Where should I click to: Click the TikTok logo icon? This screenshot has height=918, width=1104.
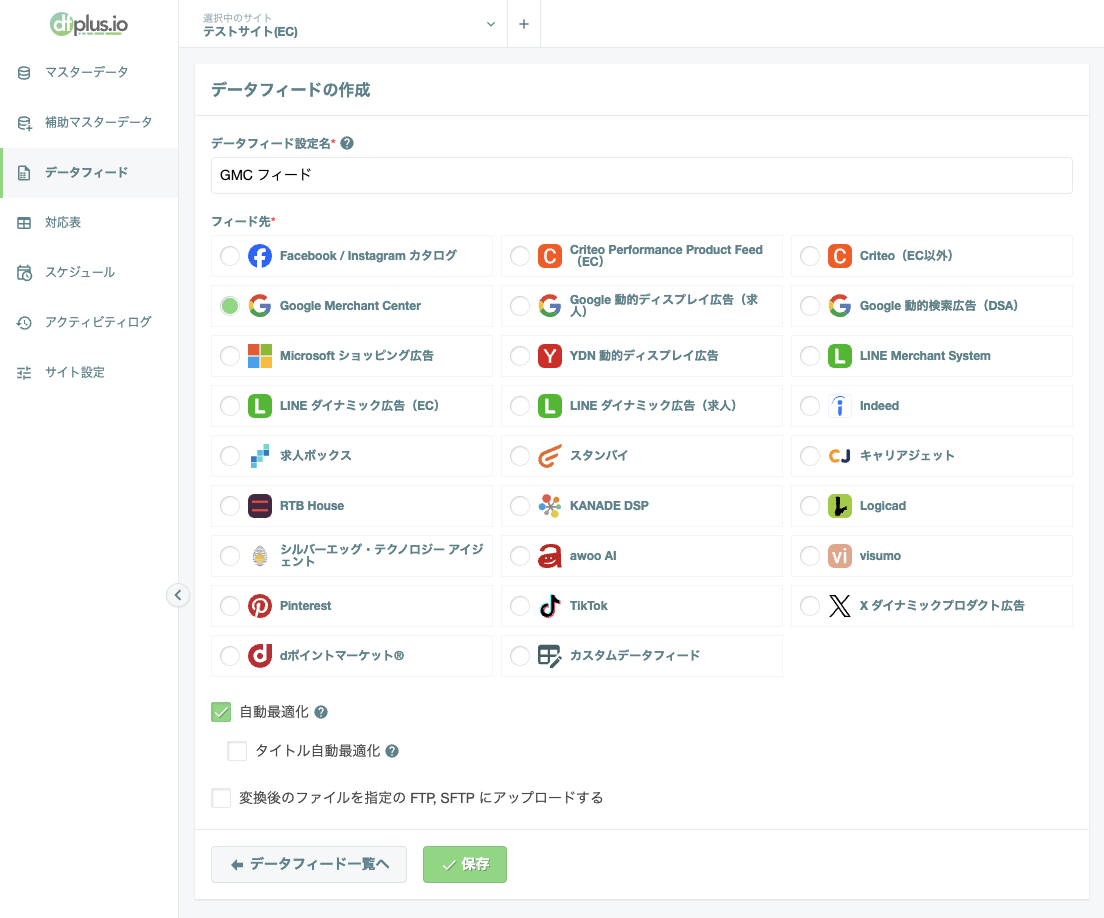[550, 605]
